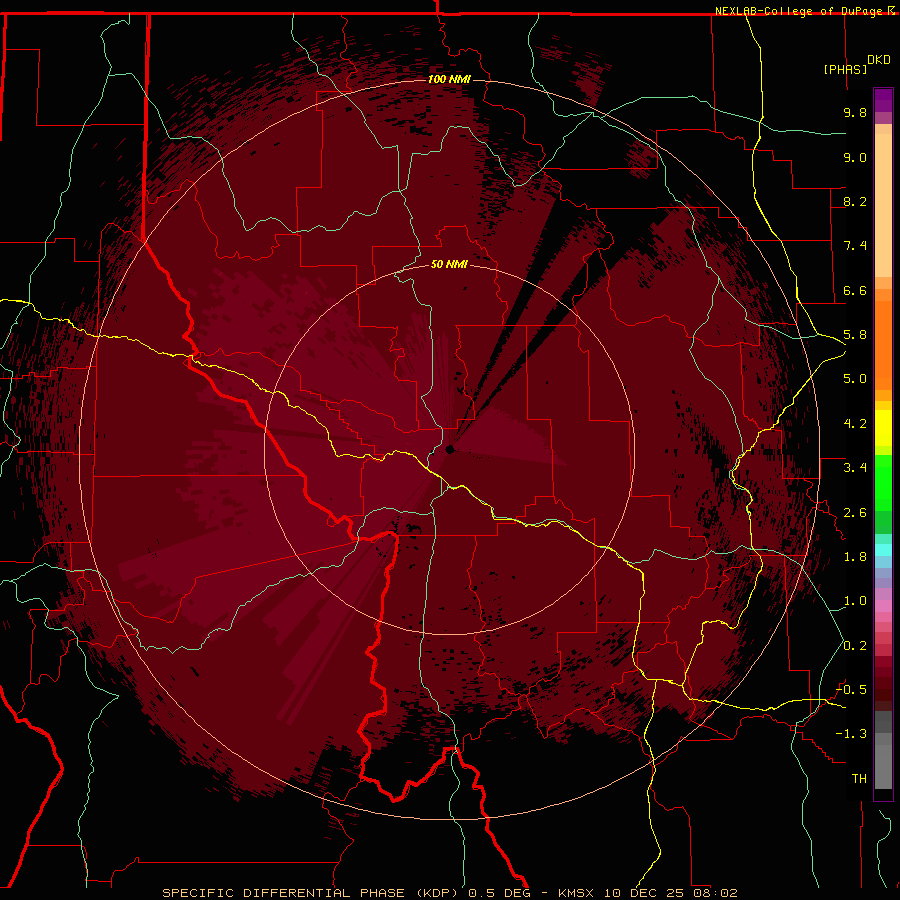Image resolution: width=900 pixels, height=900 pixels.
Task: Click the orange band on the color bar
Action: tap(883, 344)
